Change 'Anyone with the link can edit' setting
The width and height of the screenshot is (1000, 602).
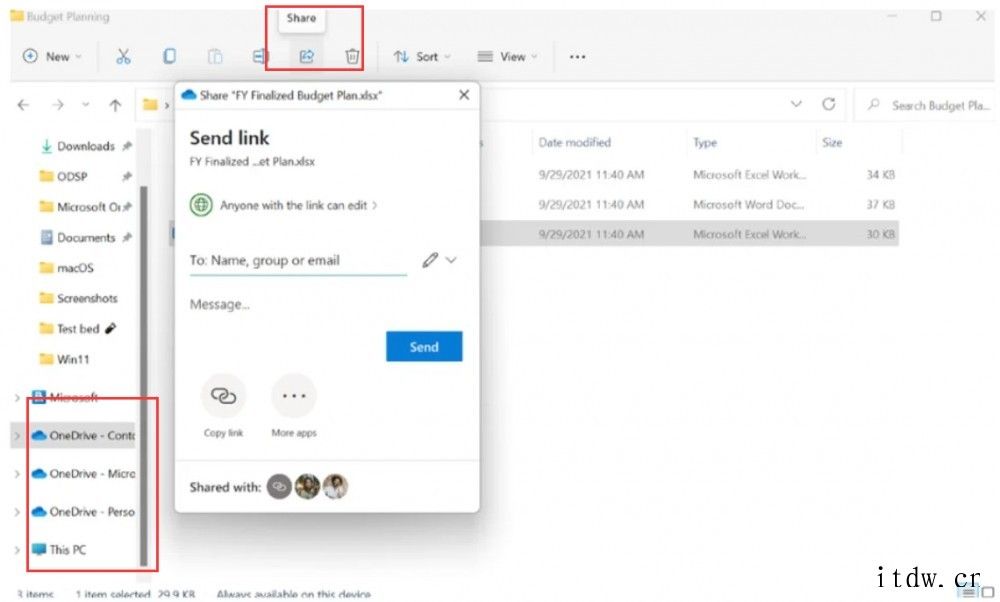[283, 205]
